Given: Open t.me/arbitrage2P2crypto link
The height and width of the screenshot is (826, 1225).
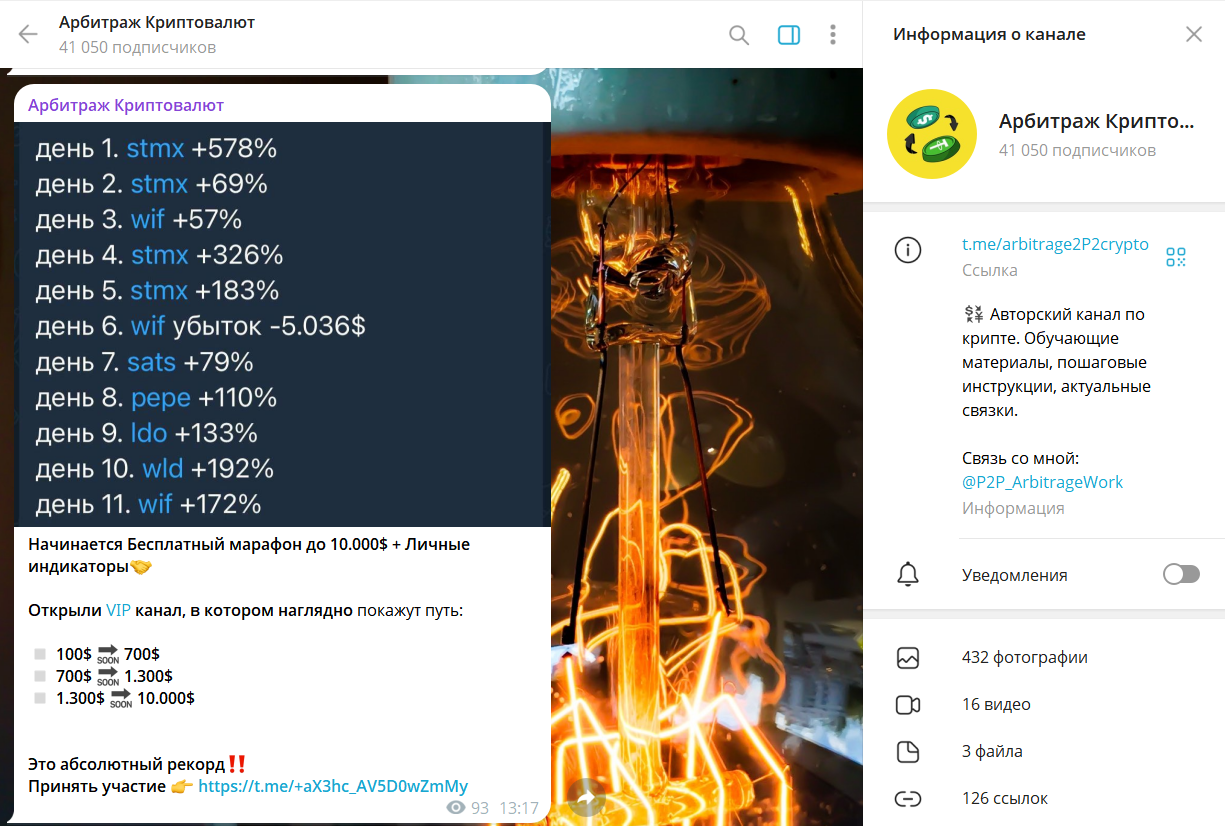Looking at the screenshot, I should tap(1055, 244).
